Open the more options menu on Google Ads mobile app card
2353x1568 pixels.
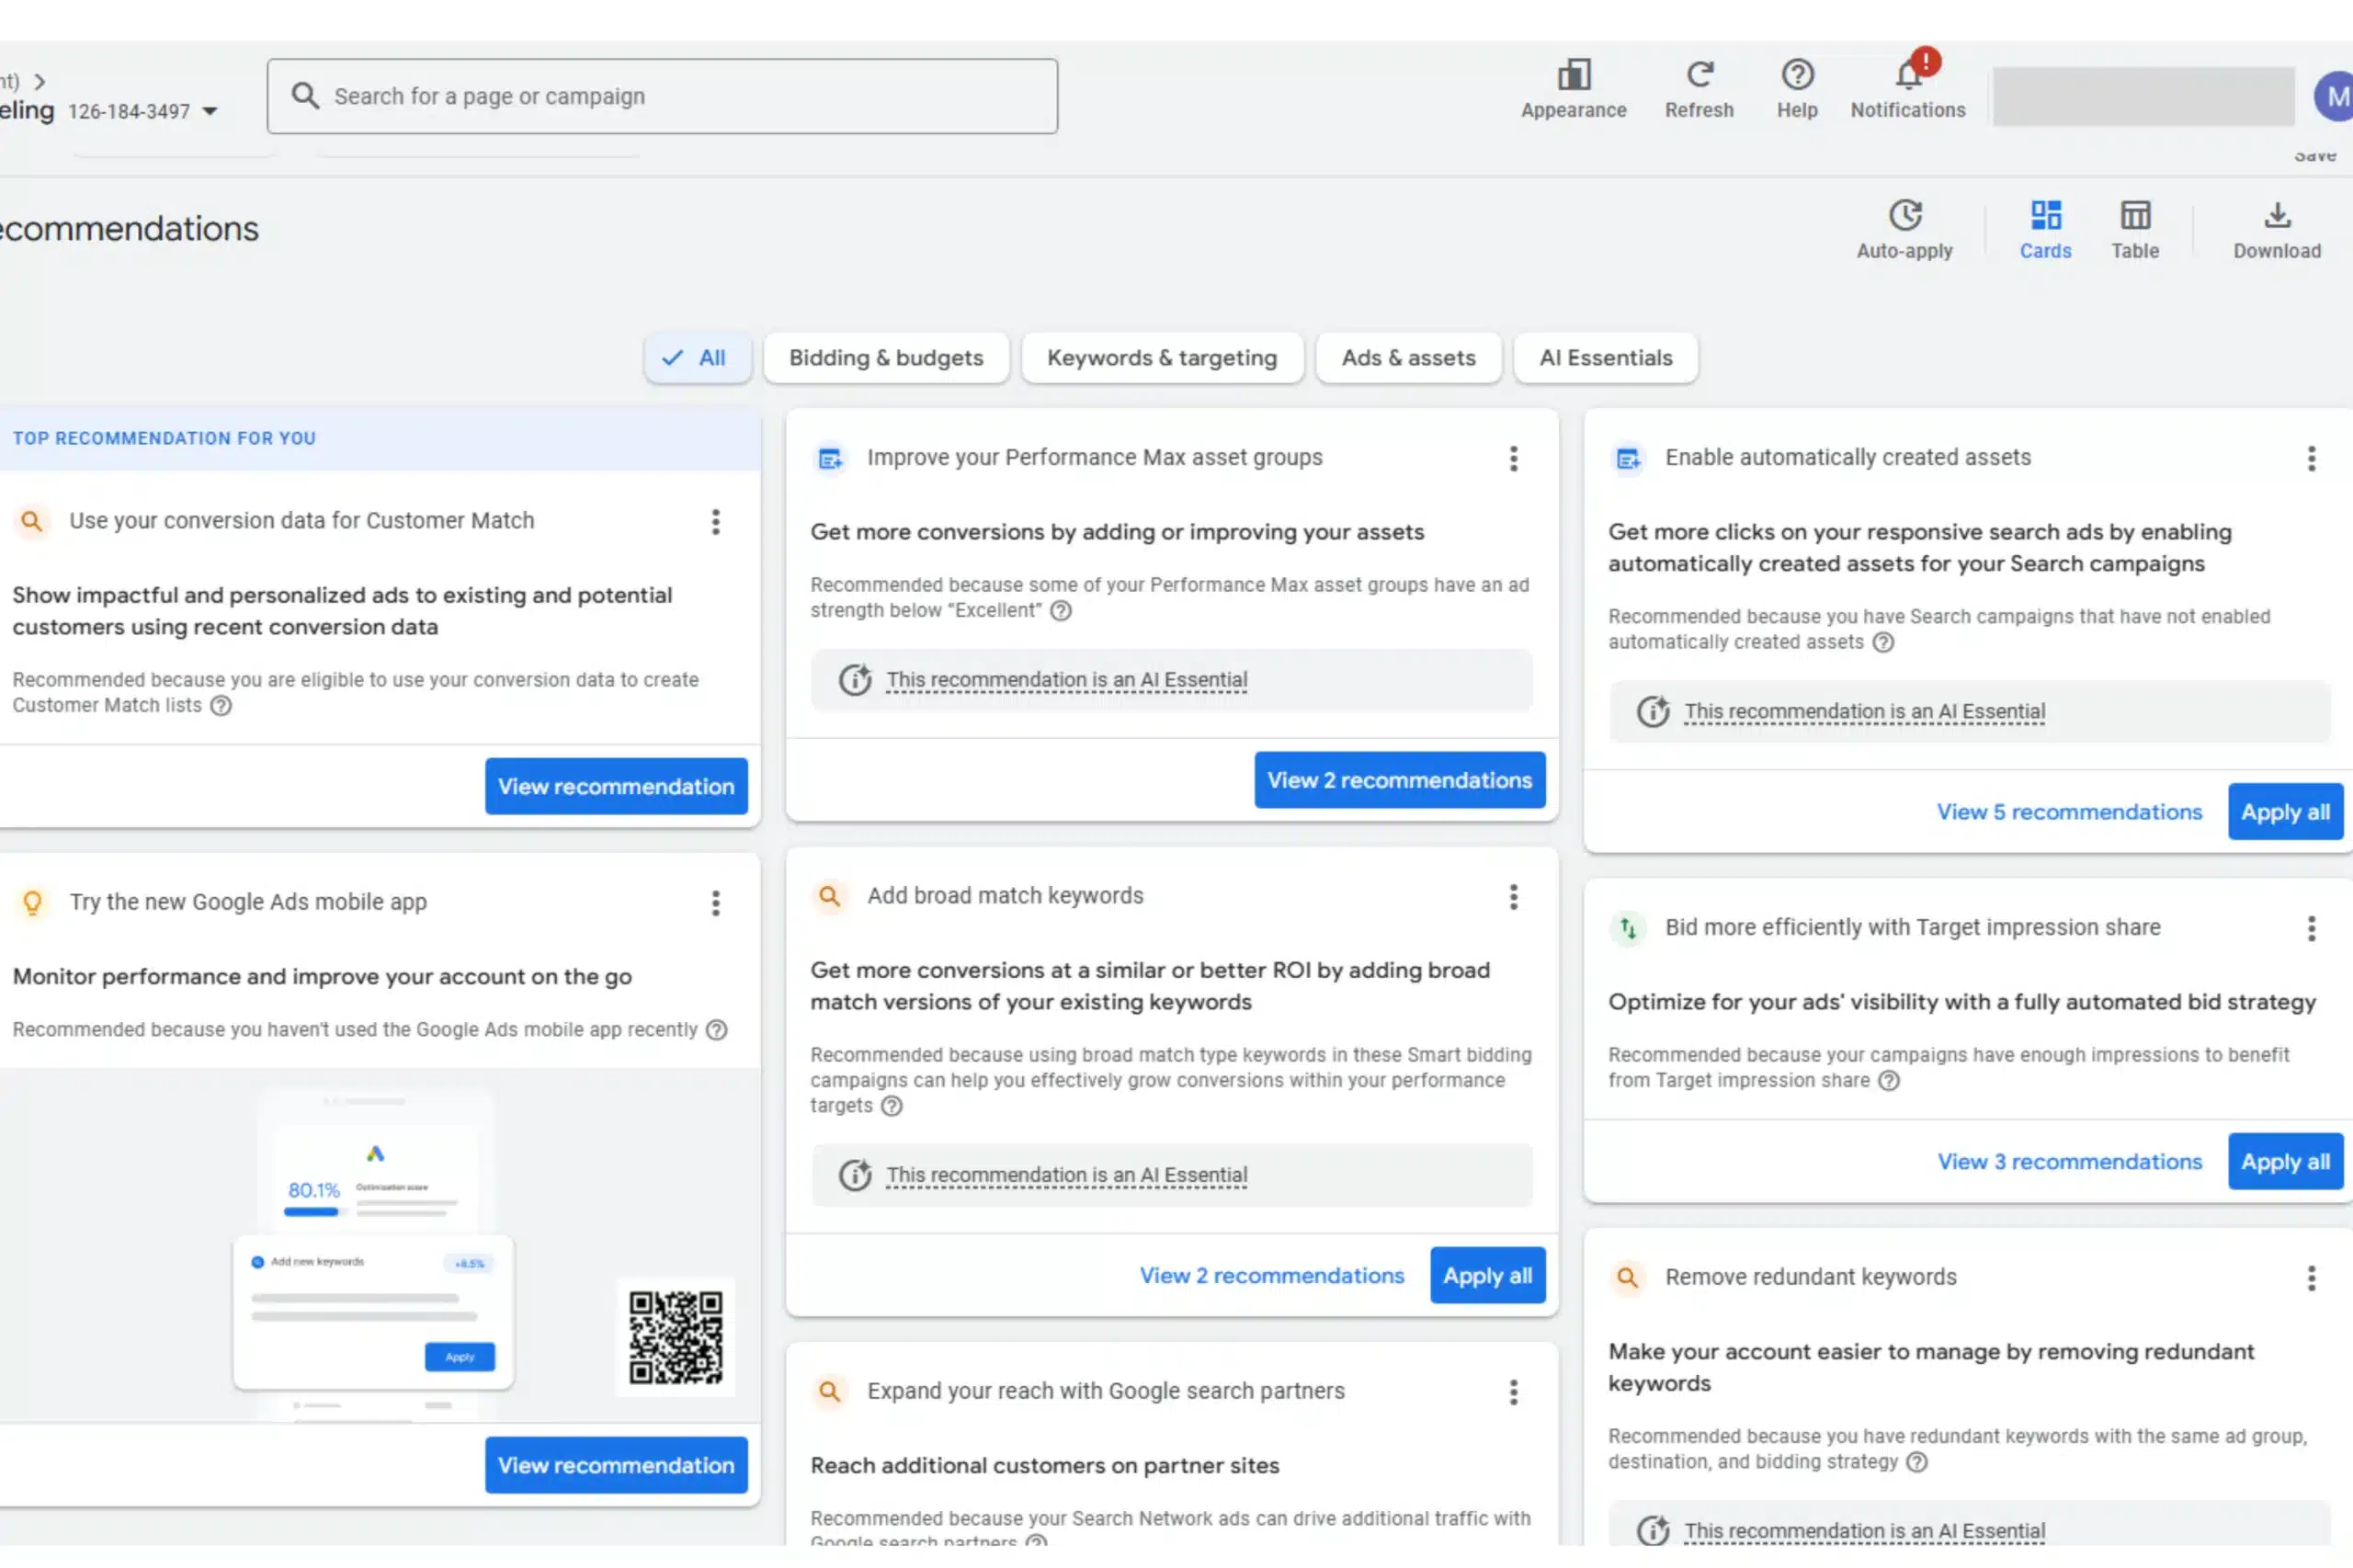pos(715,904)
